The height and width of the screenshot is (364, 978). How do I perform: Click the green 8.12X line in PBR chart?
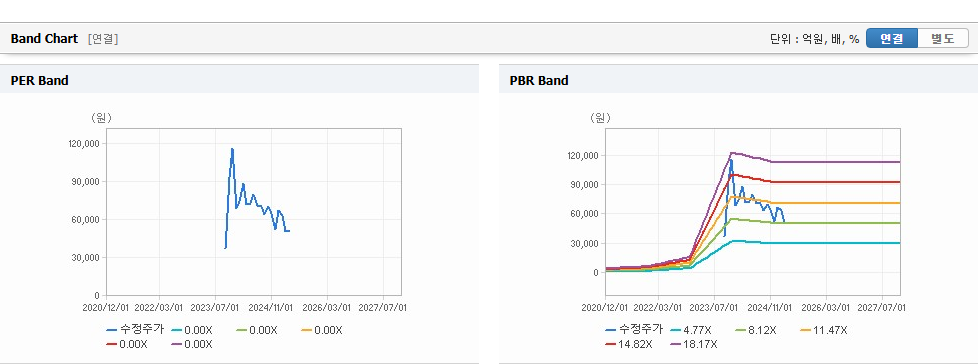(x=836, y=223)
